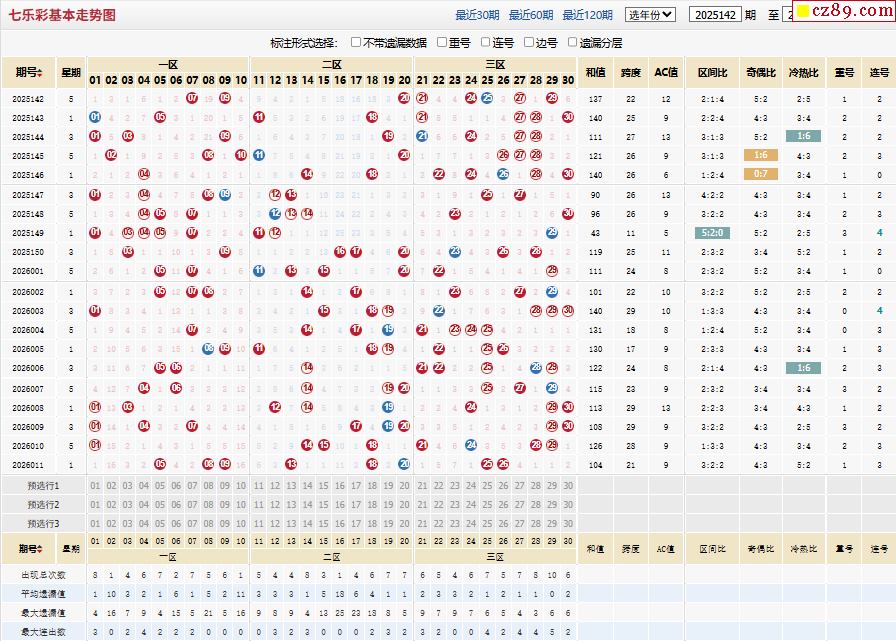This screenshot has height=641, width=896.
Task: Select number 15 in 预选行1
Action: click(323, 485)
